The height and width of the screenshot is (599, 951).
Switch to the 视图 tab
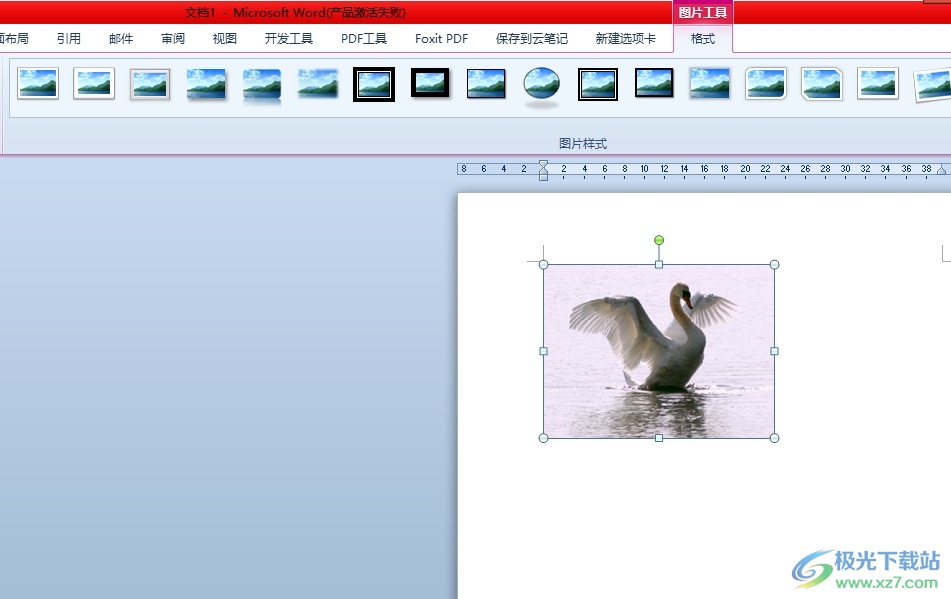(x=224, y=39)
